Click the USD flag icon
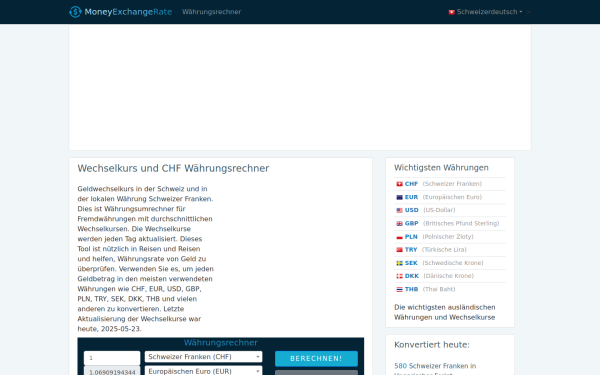This screenshot has height=375, width=600. point(399,210)
